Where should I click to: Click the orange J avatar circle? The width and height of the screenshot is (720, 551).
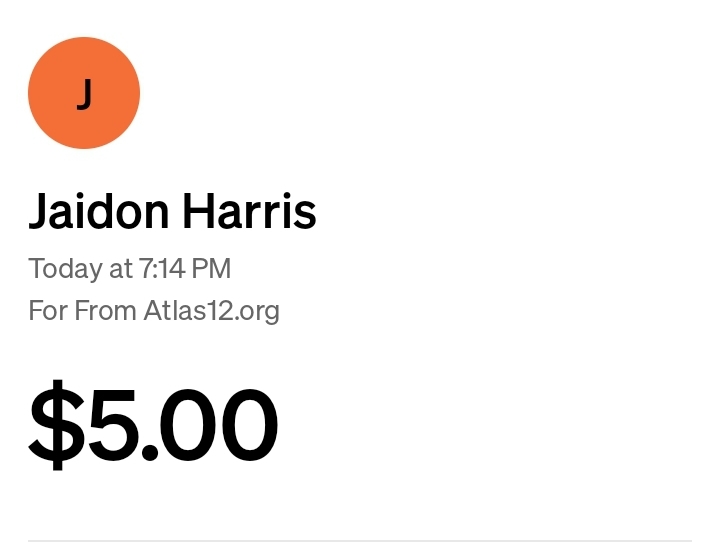(84, 93)
